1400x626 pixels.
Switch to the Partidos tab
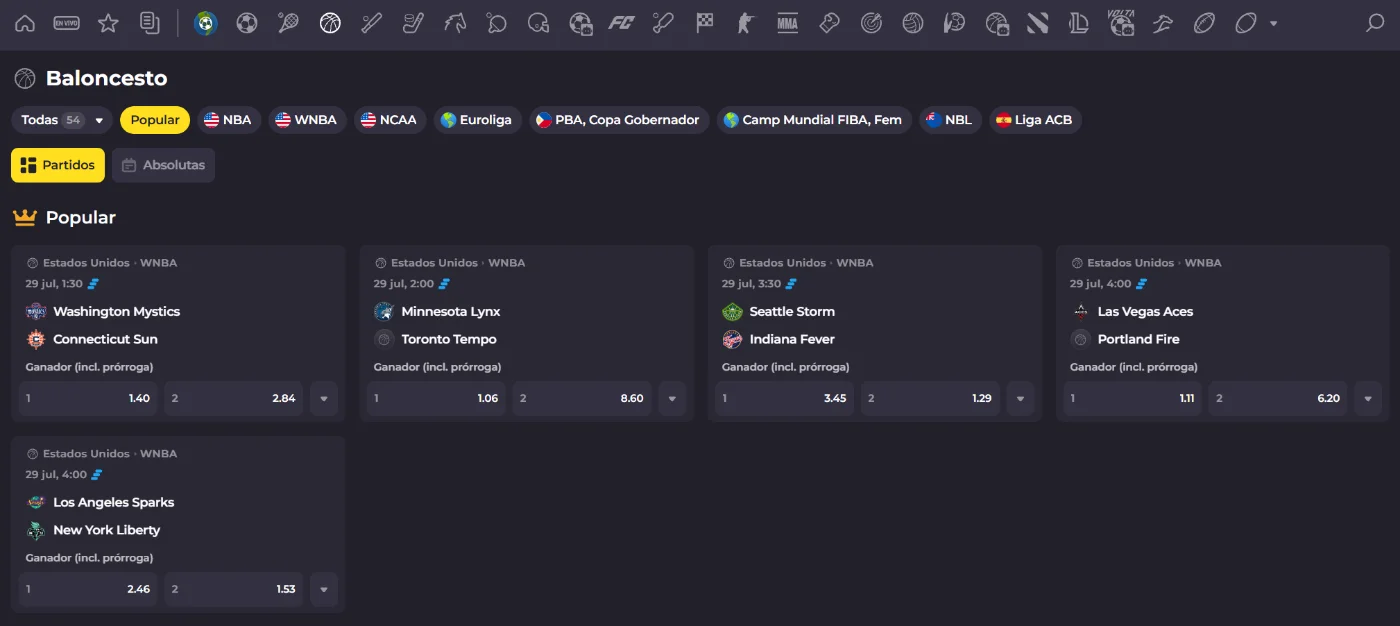coord(58,165)
